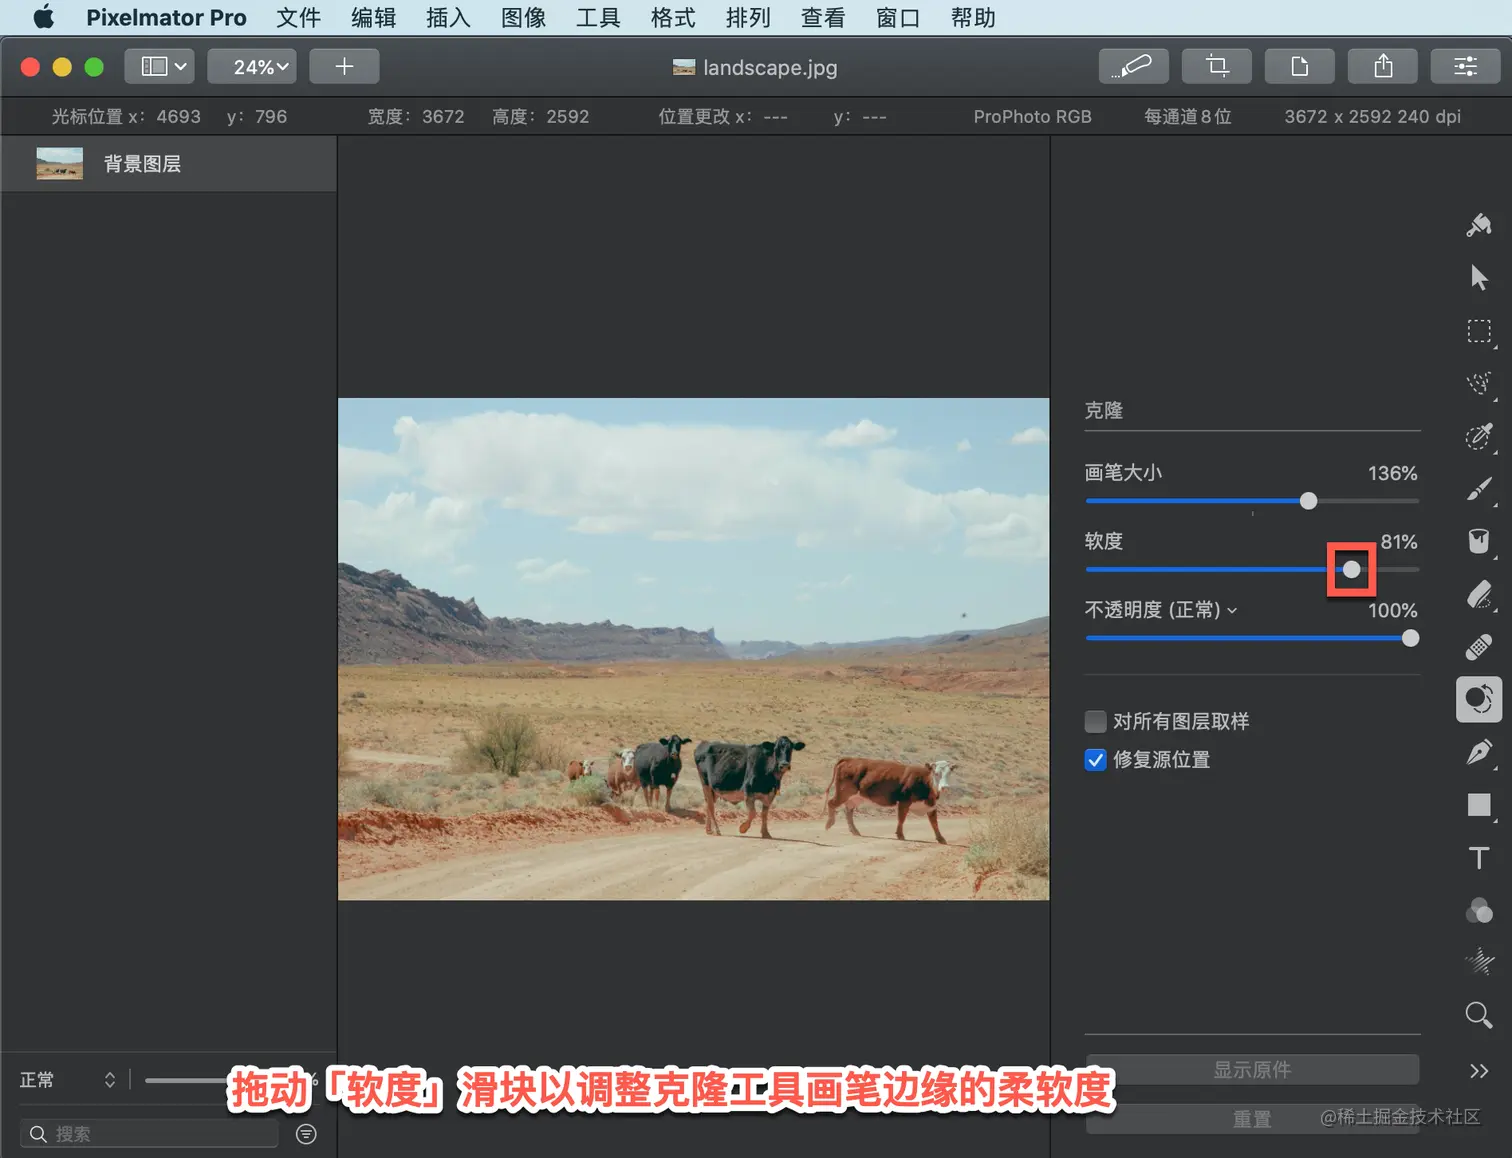Choose the Rectangular Selection tool
1512x1158 pixels.
click(1479, 331)
